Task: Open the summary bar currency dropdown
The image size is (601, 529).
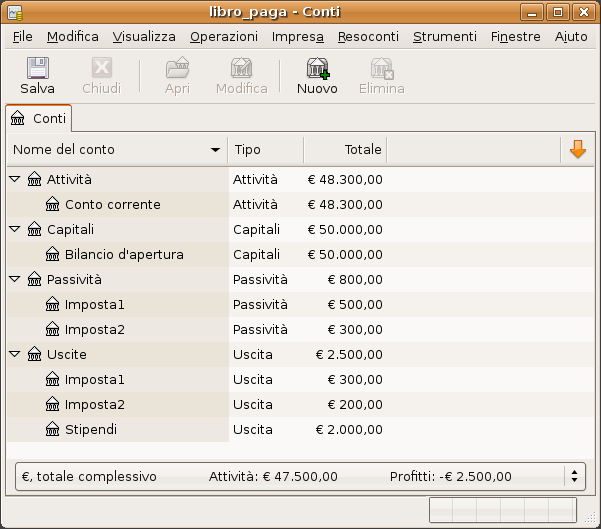Action: point(574,476)
